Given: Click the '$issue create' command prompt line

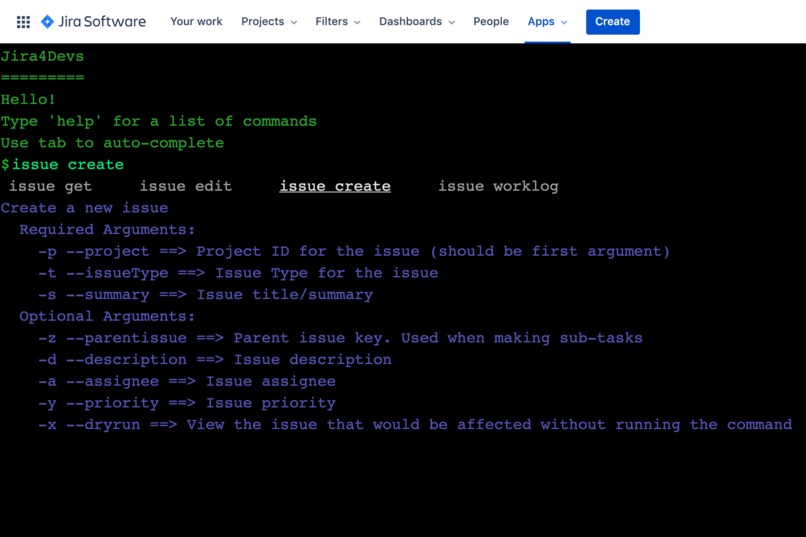Looking at the screenshot, I should click(62, 164).
